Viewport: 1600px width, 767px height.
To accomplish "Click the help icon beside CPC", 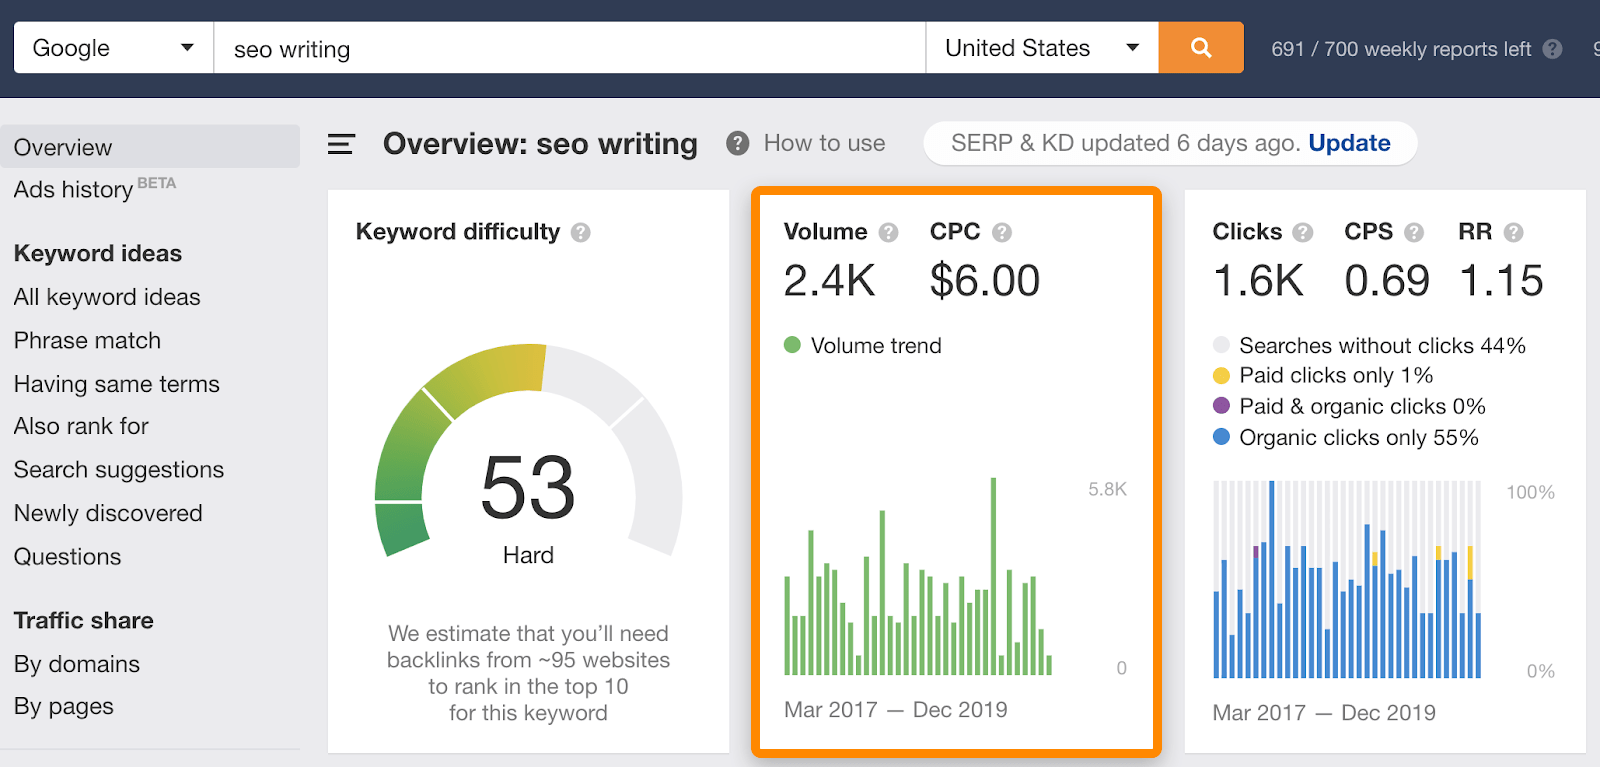I will coord(1002,233).
